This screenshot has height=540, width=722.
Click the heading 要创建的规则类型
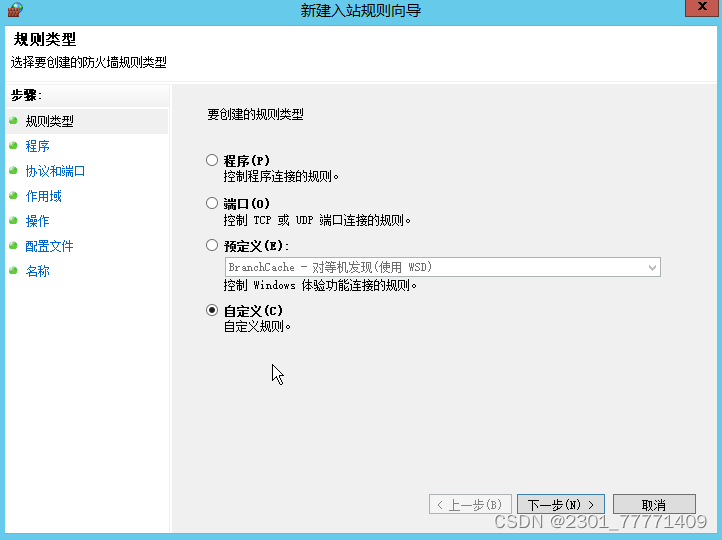click(x=255, y=114)
